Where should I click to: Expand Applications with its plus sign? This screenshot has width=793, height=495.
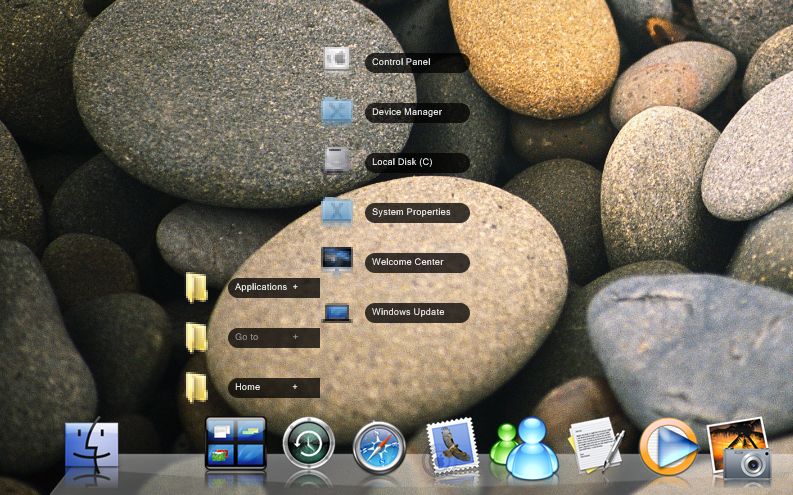(295, 287)
